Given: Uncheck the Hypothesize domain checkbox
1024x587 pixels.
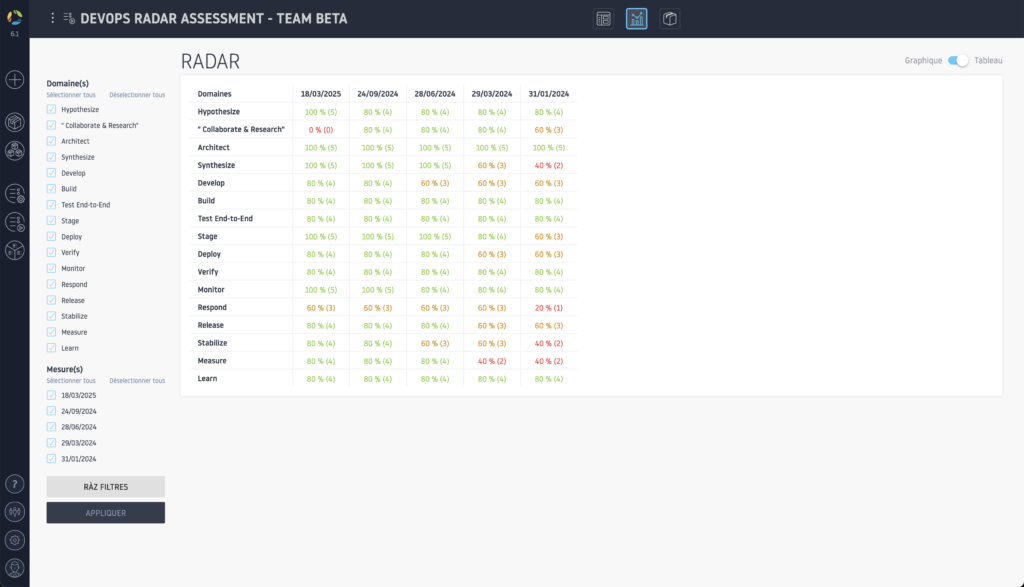Looking at the screenshot, I should click(51, 109).
